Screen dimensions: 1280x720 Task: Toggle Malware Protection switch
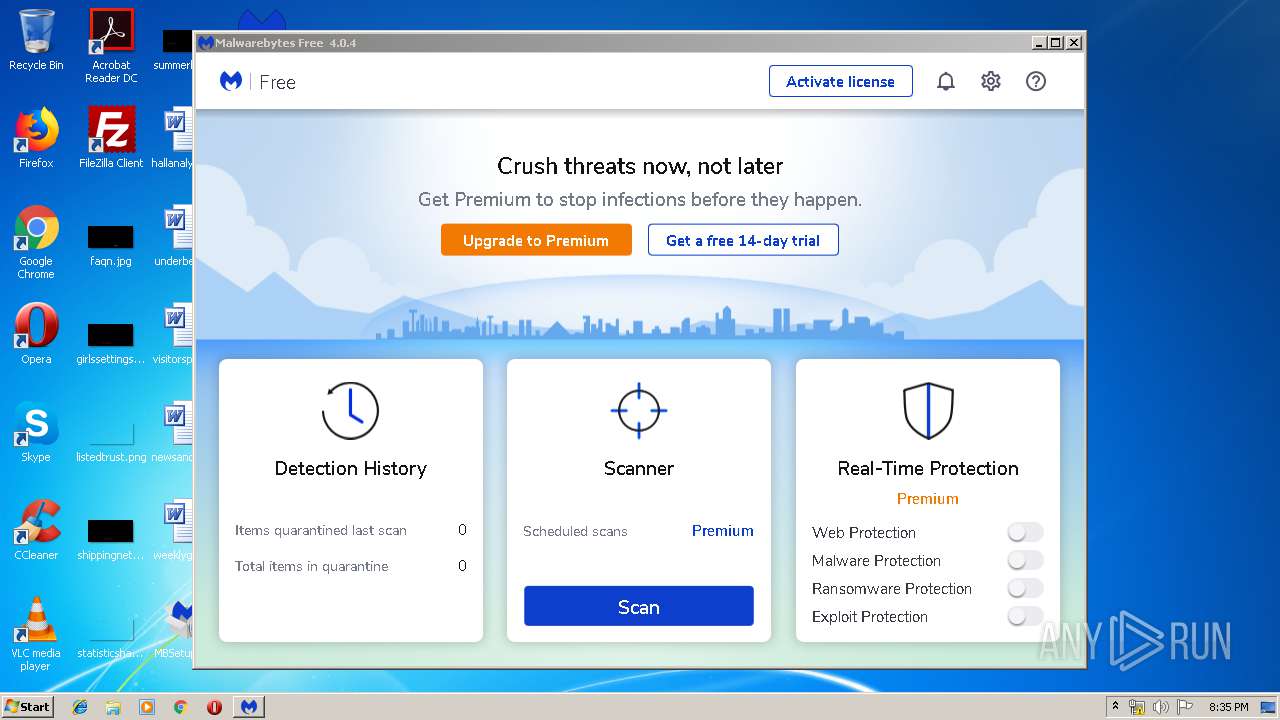(x=1025, y=560)
